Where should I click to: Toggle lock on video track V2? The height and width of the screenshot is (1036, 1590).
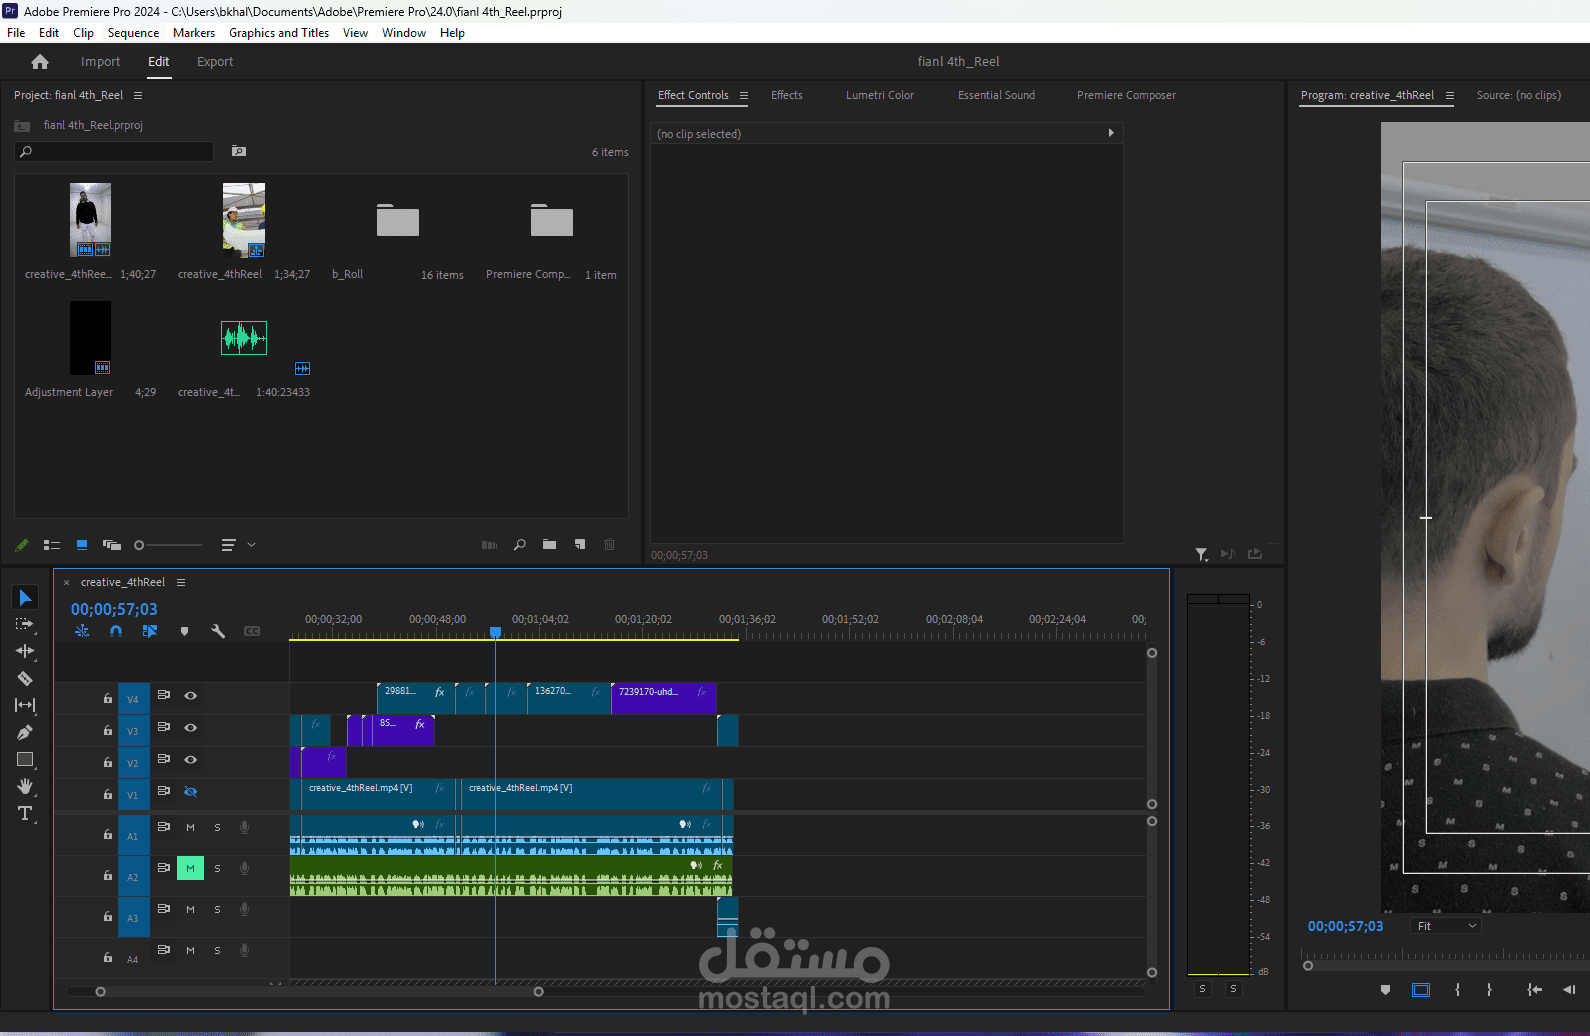(x=108, y=763)
